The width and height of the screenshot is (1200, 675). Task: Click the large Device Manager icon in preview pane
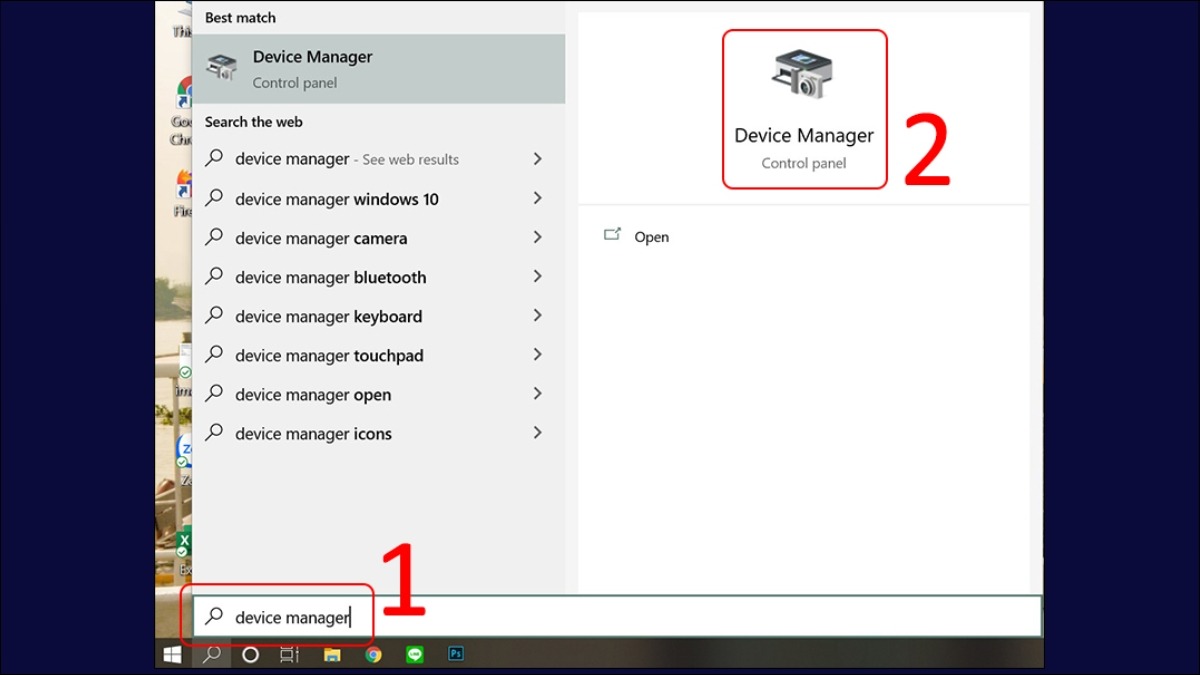tap(804, 75)
